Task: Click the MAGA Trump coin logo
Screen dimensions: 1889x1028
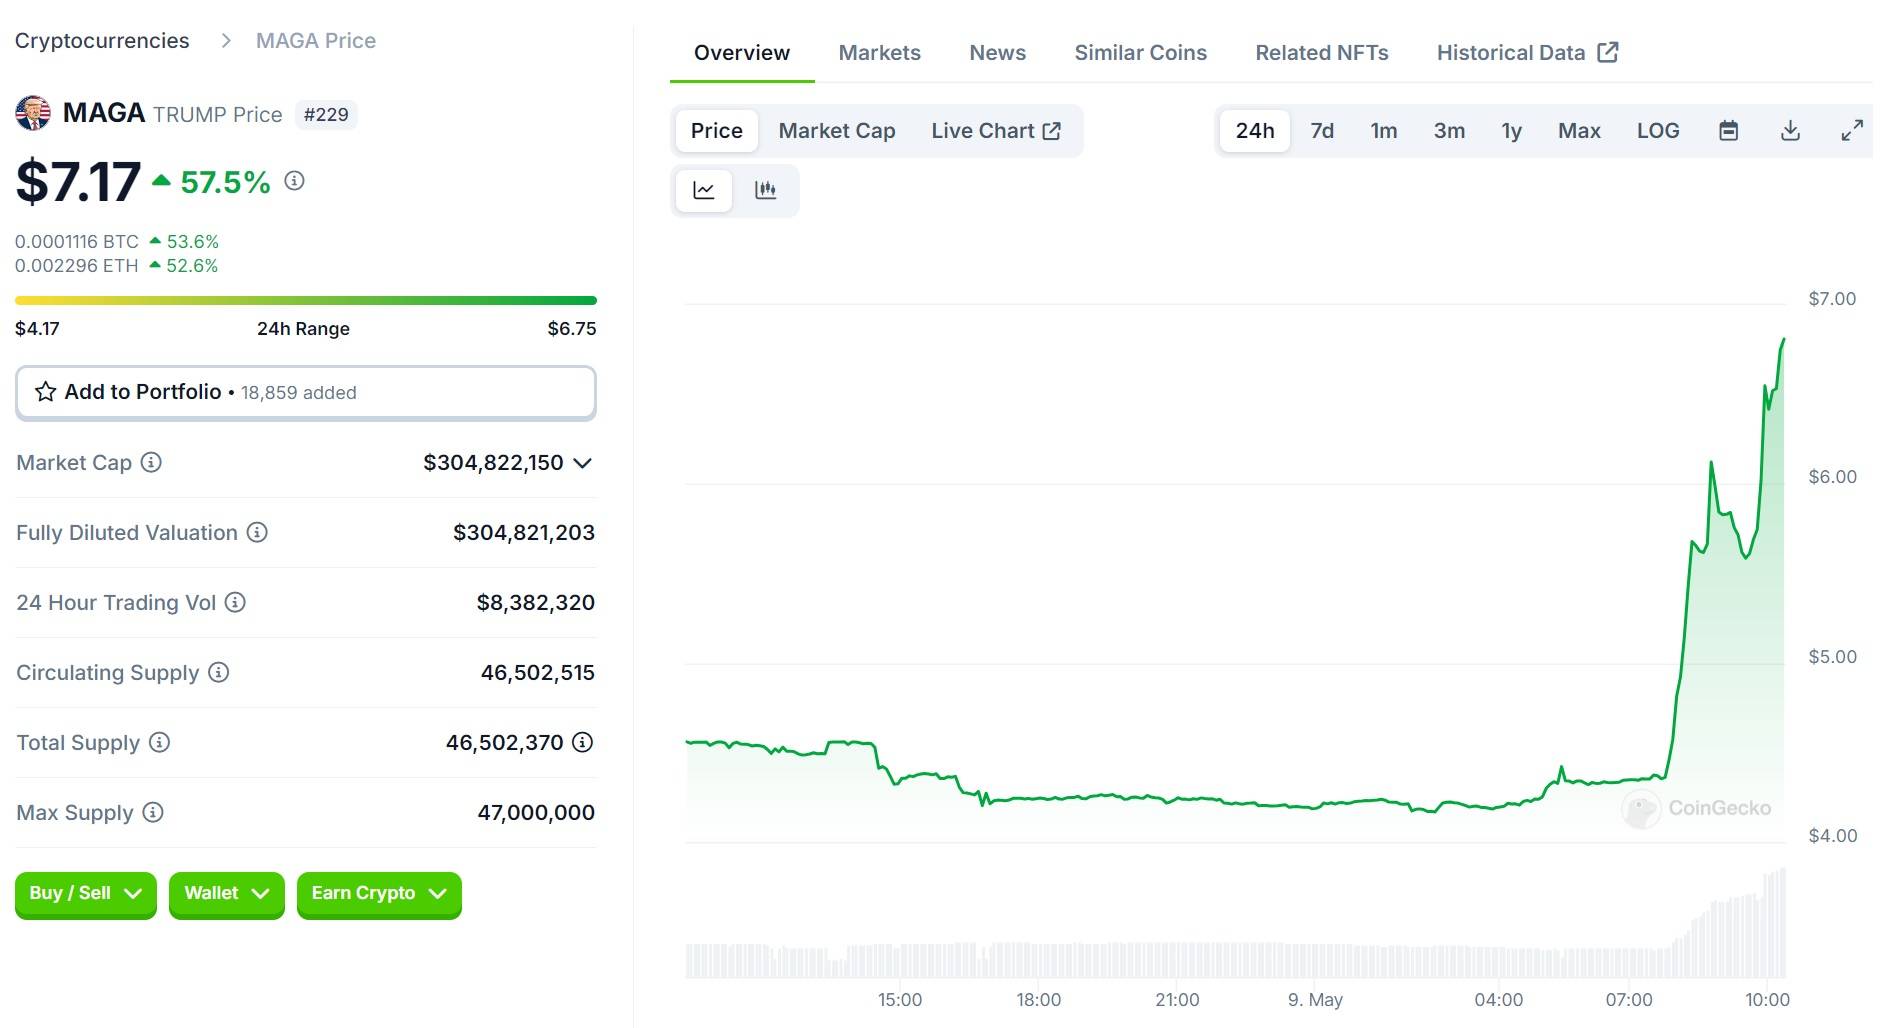Action: pyautogui.click(x=33, y=113)
